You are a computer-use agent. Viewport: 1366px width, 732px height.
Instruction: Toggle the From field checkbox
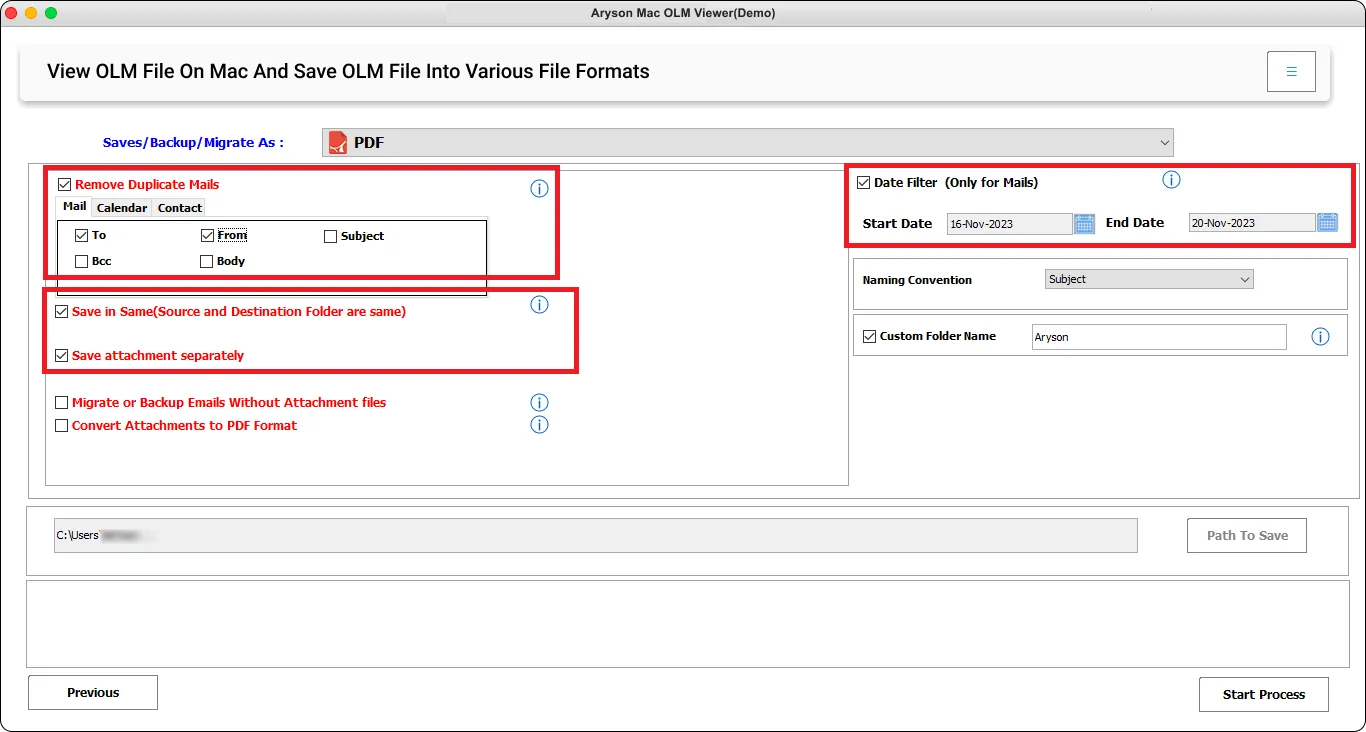(x=207, y=236)
